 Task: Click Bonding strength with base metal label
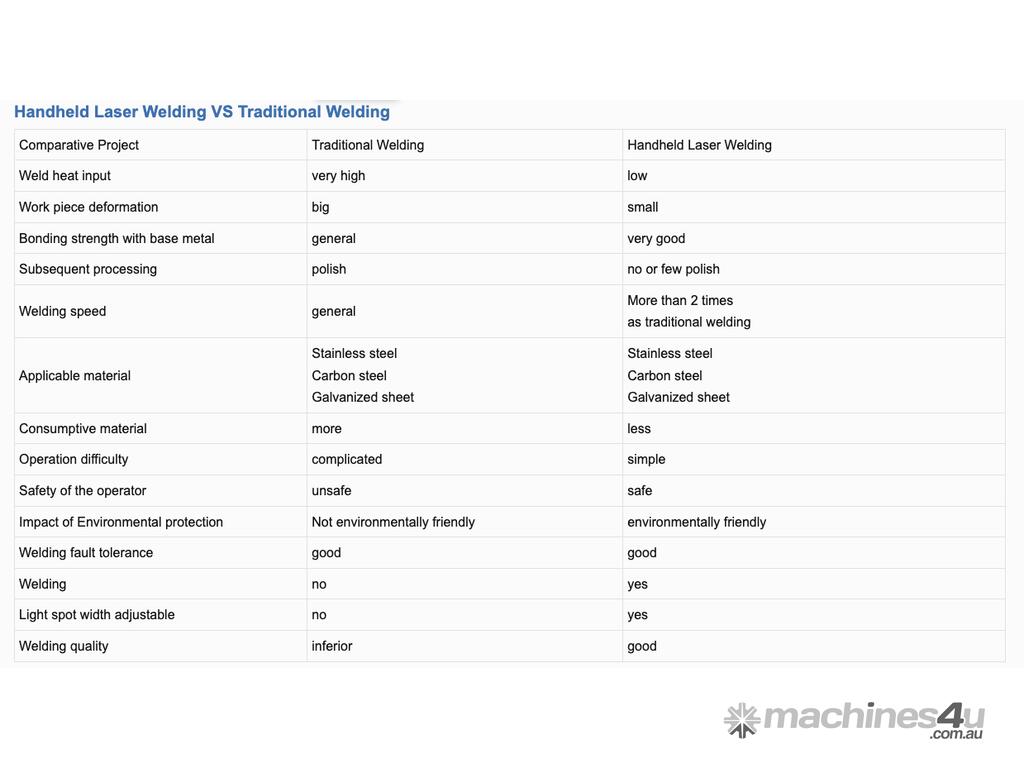tap(117, 238)
